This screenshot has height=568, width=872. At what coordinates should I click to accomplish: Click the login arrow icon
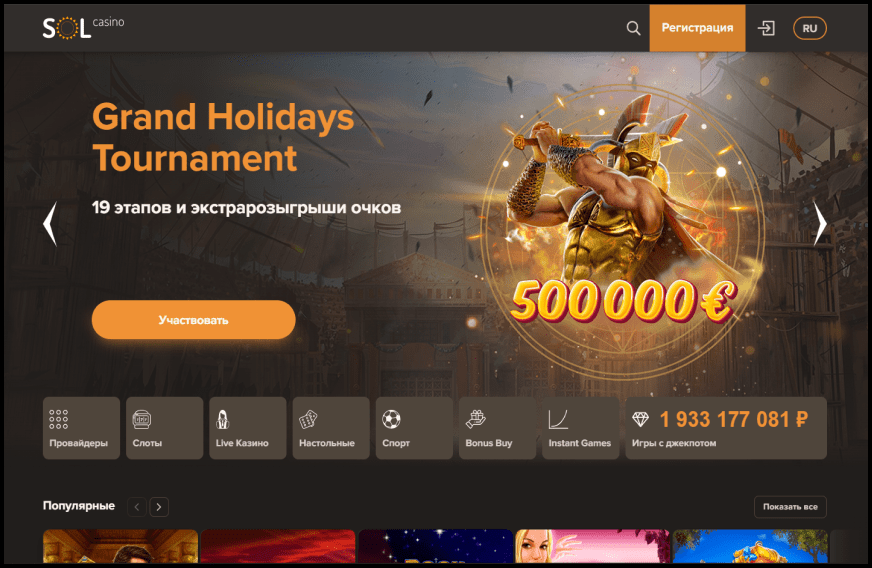(x=766, y=28)
